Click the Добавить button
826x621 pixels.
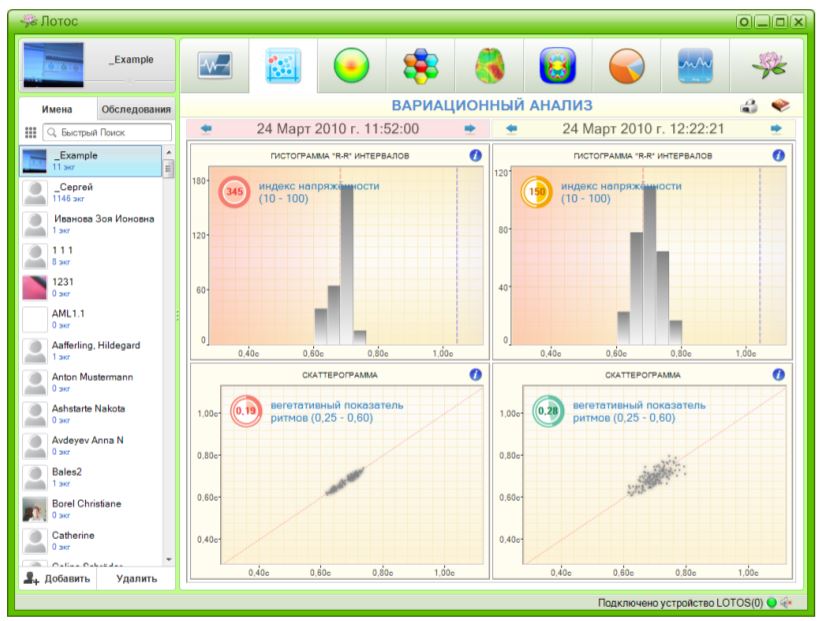[x=58, y=578]
